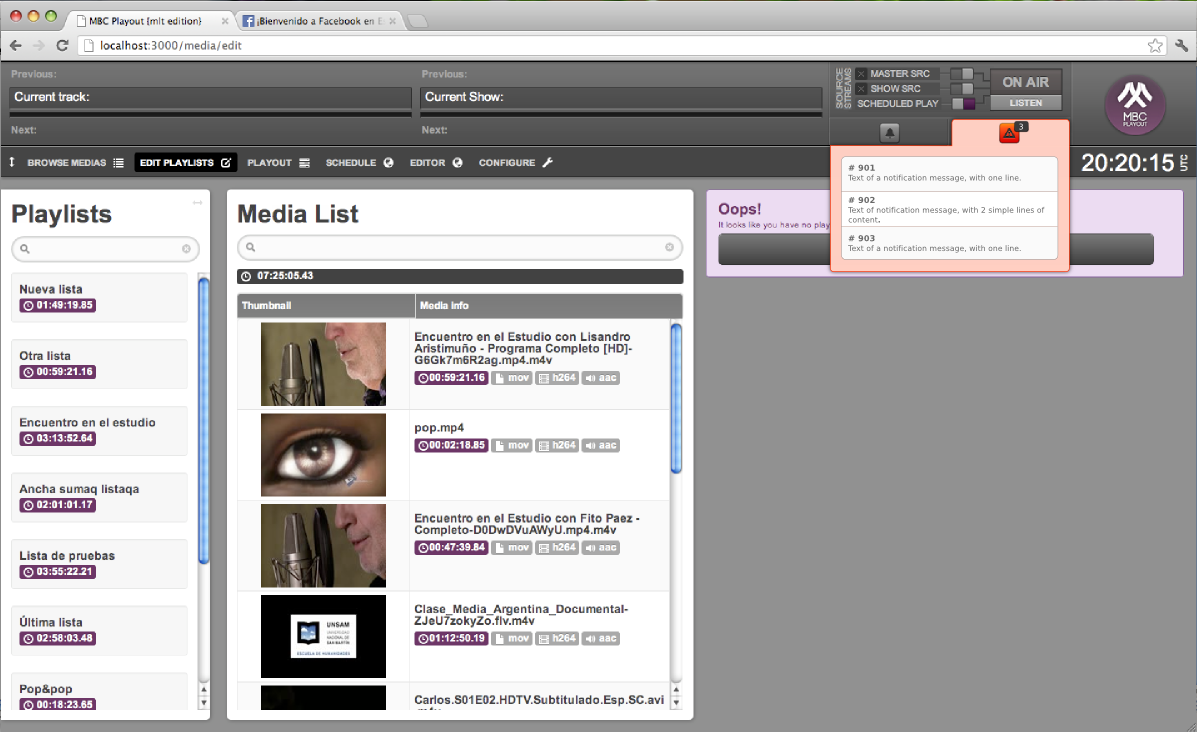Click the Playlists scrollbar down arrow
1197x732 pixels.
tap(203, 703)
